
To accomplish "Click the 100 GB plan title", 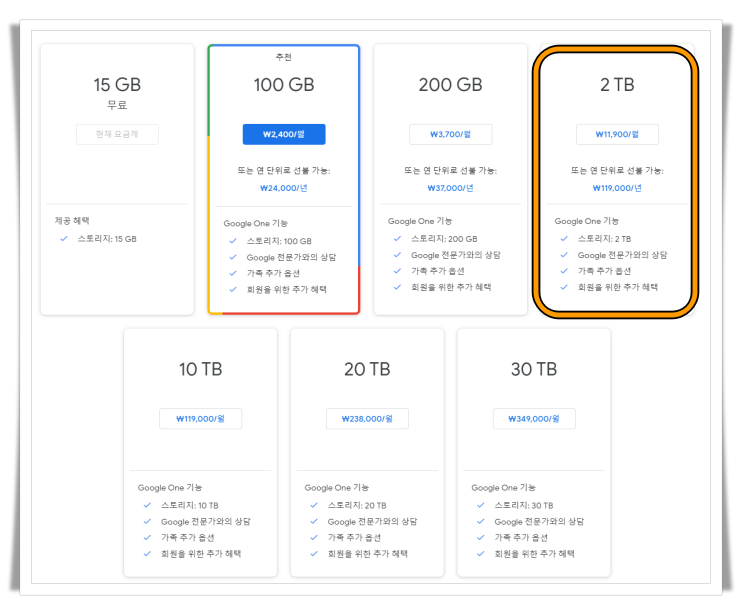I will click(284, 85).
